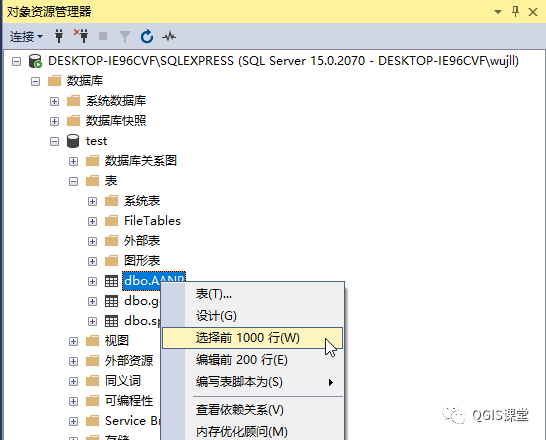Close the 对象资源管理器 panel
Image resolution: width=546 pixels, height=440 pixels.
533,12
